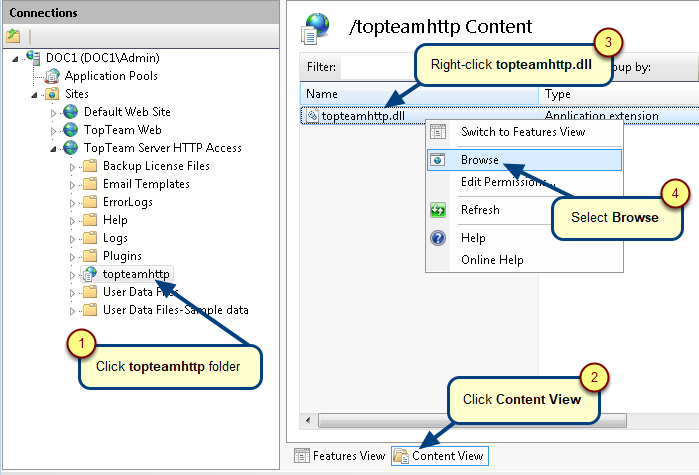Screen dimensions: 699x475
Task: Expand the TopTeam Web node
Action: click(x=53, y=131)
